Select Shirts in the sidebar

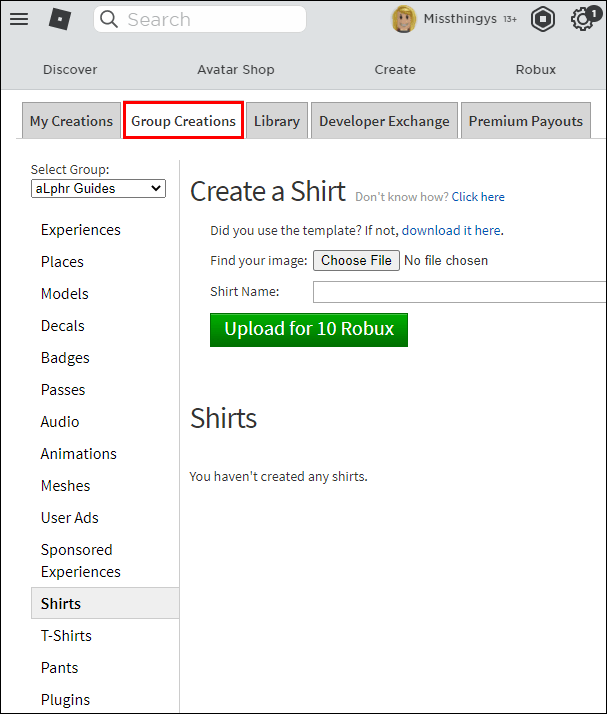click(105, 603)
